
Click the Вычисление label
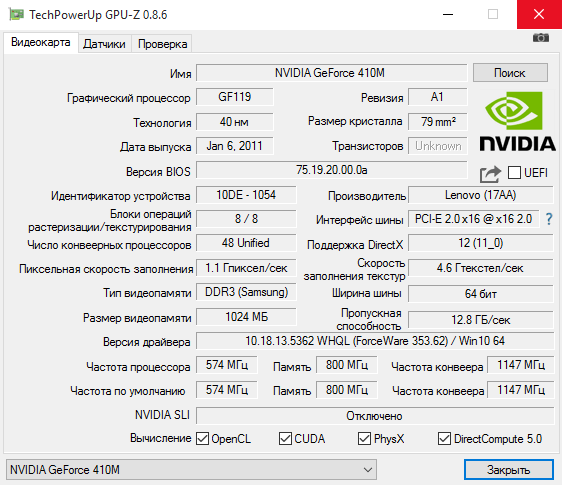coord(160,438)
